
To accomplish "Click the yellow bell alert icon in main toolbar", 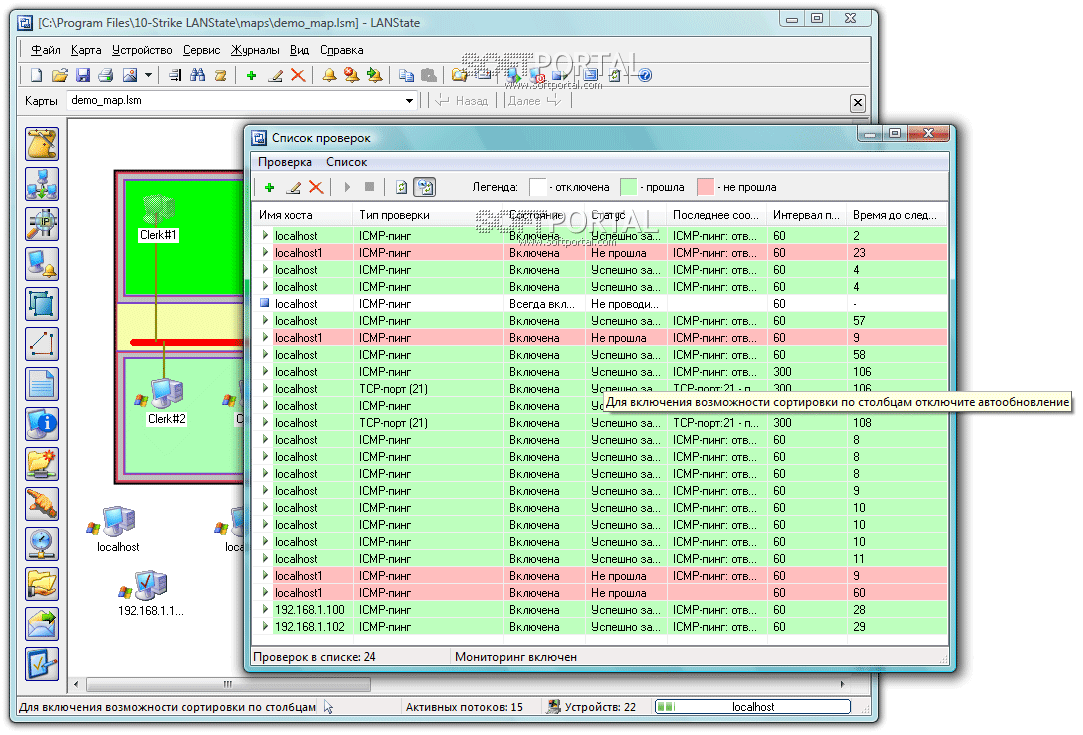I will coord(329,75).
